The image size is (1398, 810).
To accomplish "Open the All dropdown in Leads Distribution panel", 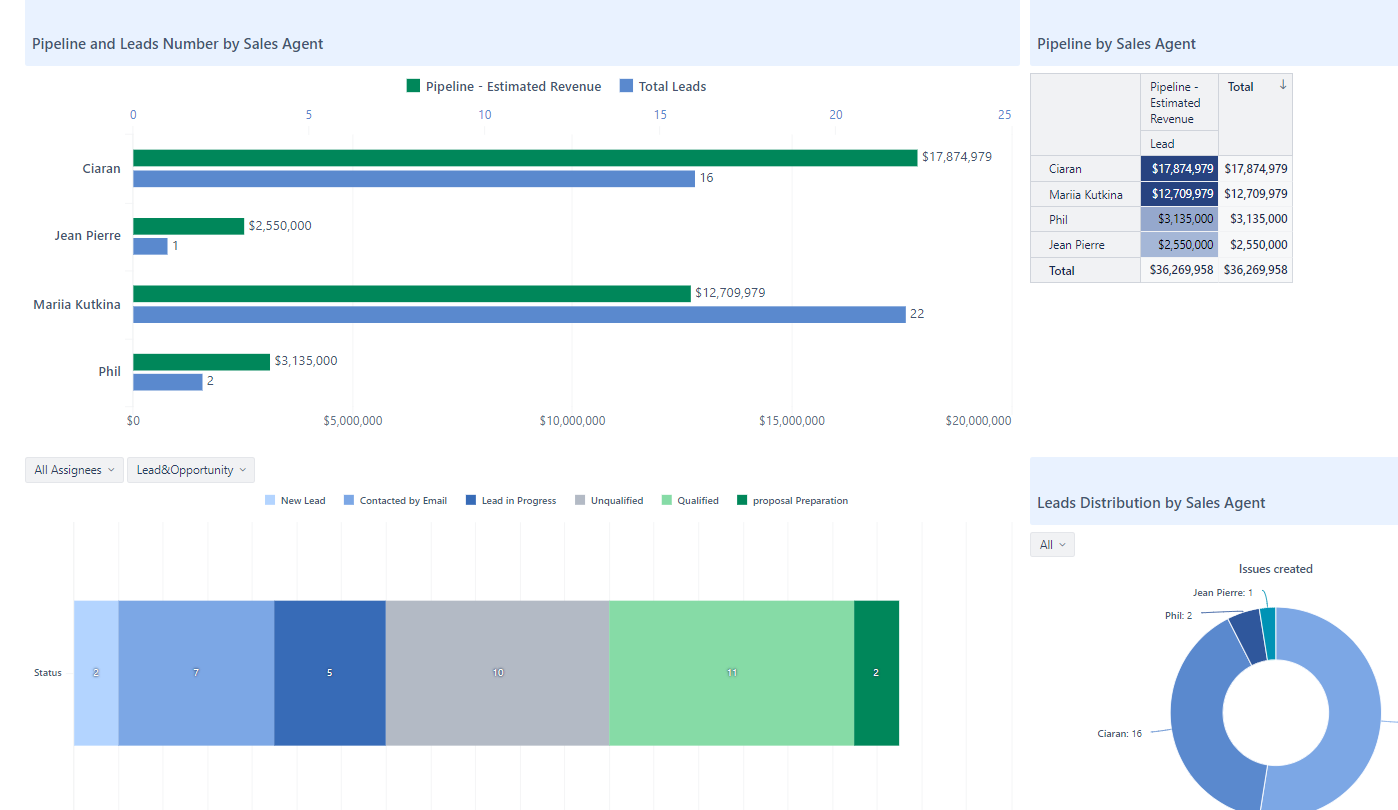I will [1051, 544].
